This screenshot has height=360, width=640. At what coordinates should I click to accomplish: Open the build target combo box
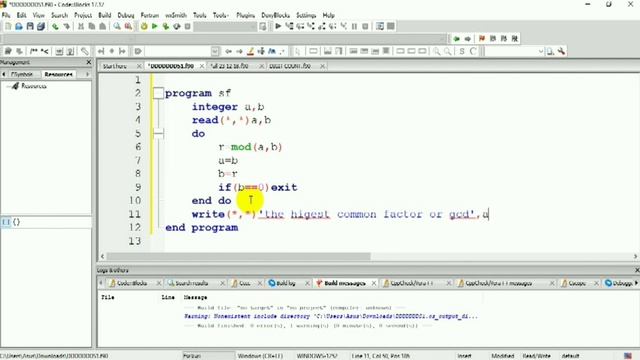(x=225, y=27)
